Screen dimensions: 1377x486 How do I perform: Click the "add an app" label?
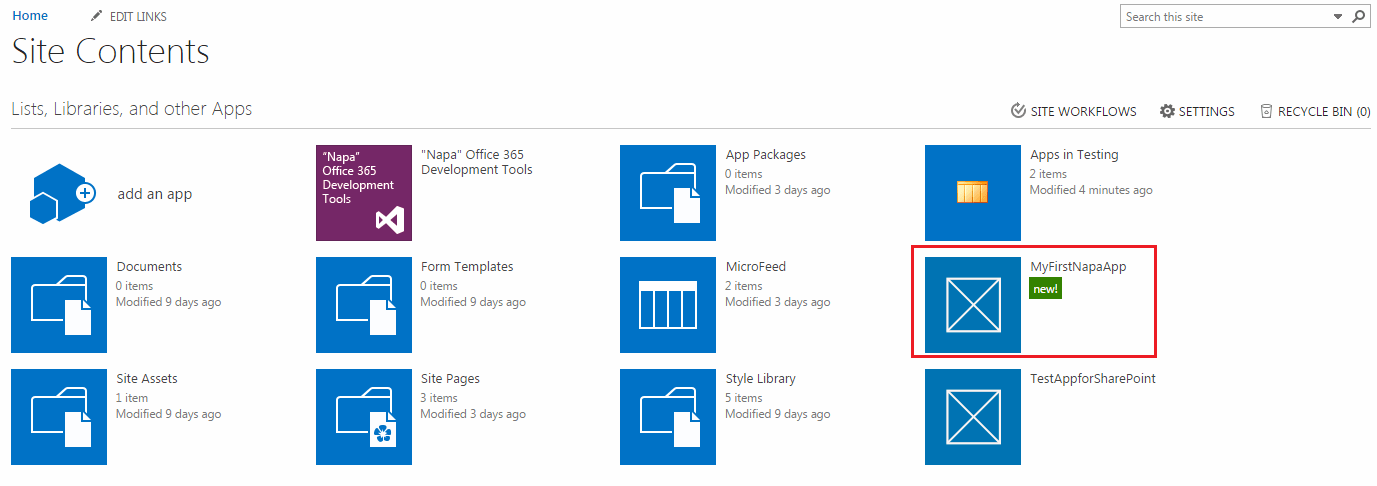[x=155, y=194]
